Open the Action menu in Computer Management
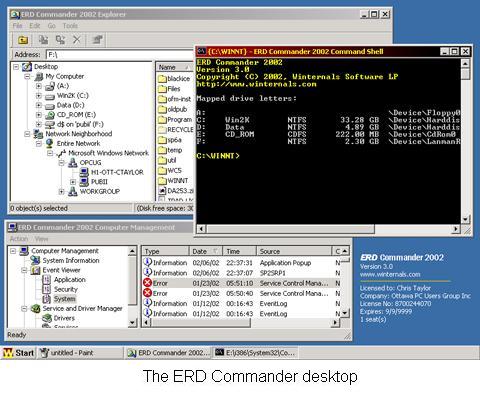 (19, 239)
